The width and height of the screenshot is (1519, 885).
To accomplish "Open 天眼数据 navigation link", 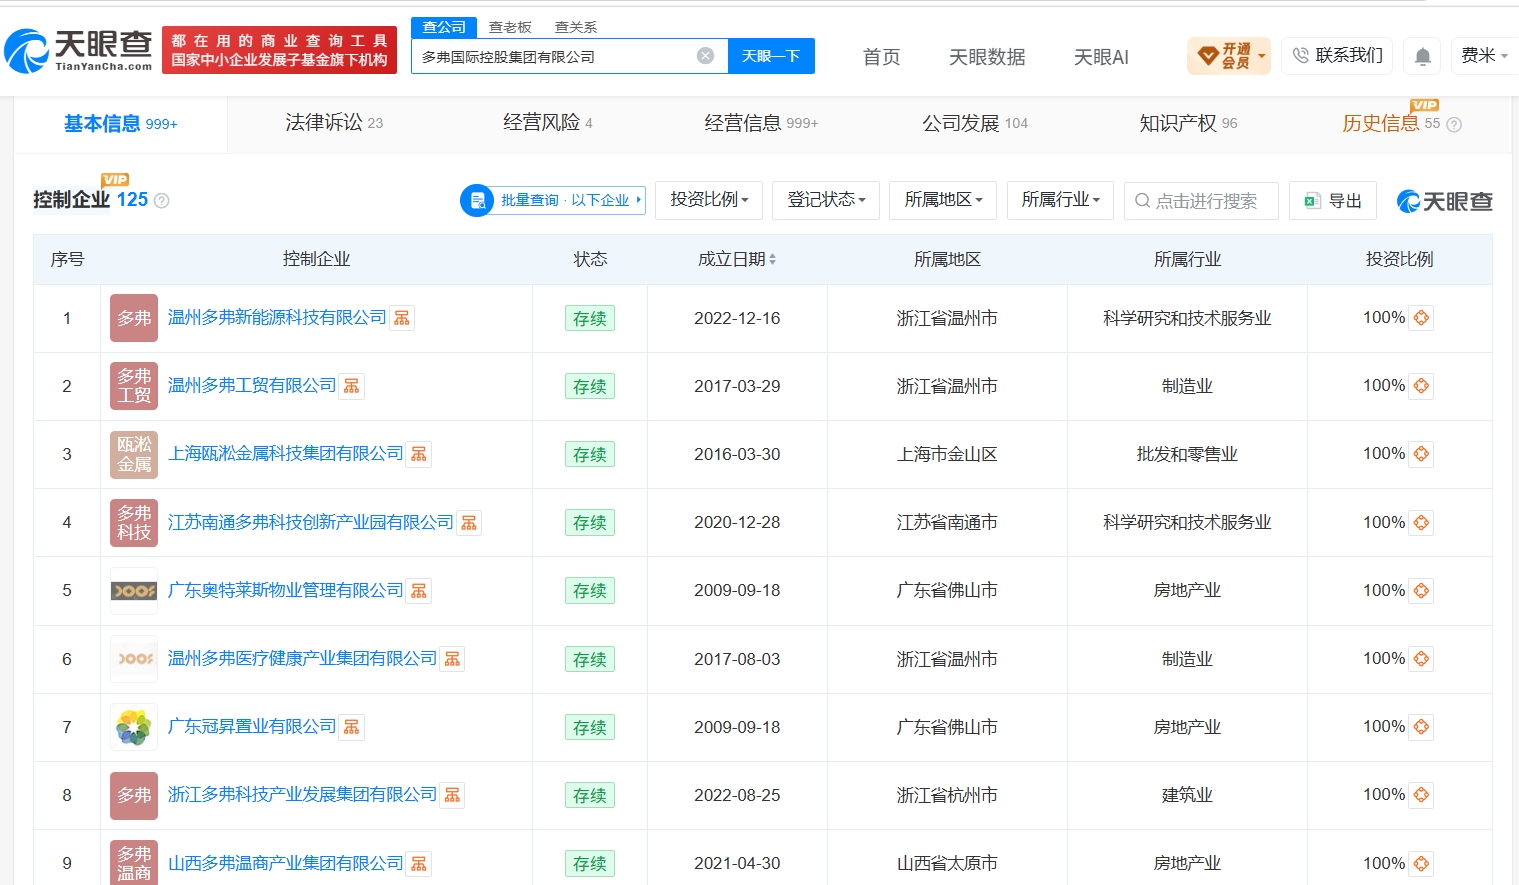I will tap(987, 57).
